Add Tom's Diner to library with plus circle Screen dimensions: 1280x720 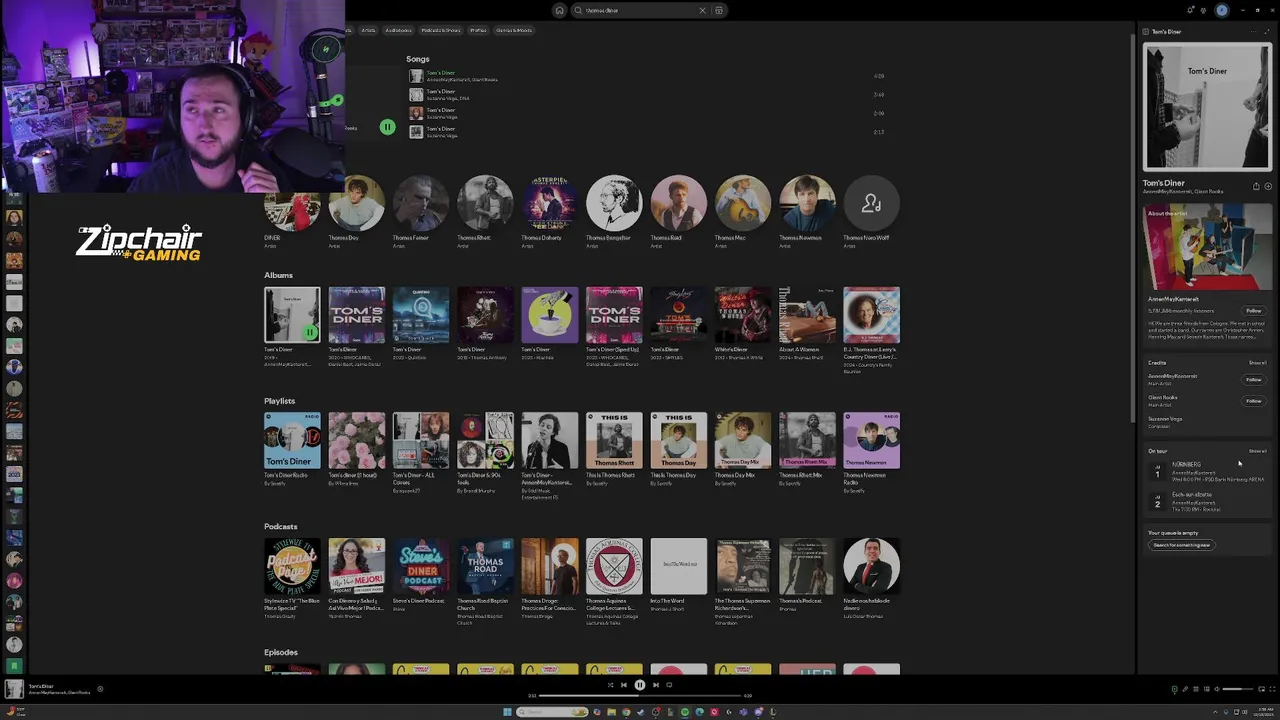(x=1268, y=186)
